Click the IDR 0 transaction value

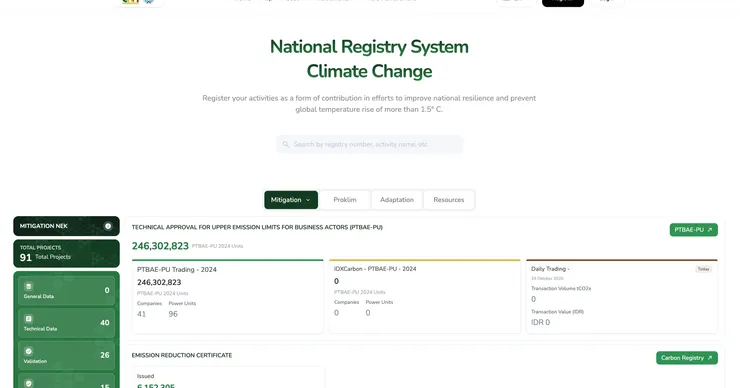point(540,322)
